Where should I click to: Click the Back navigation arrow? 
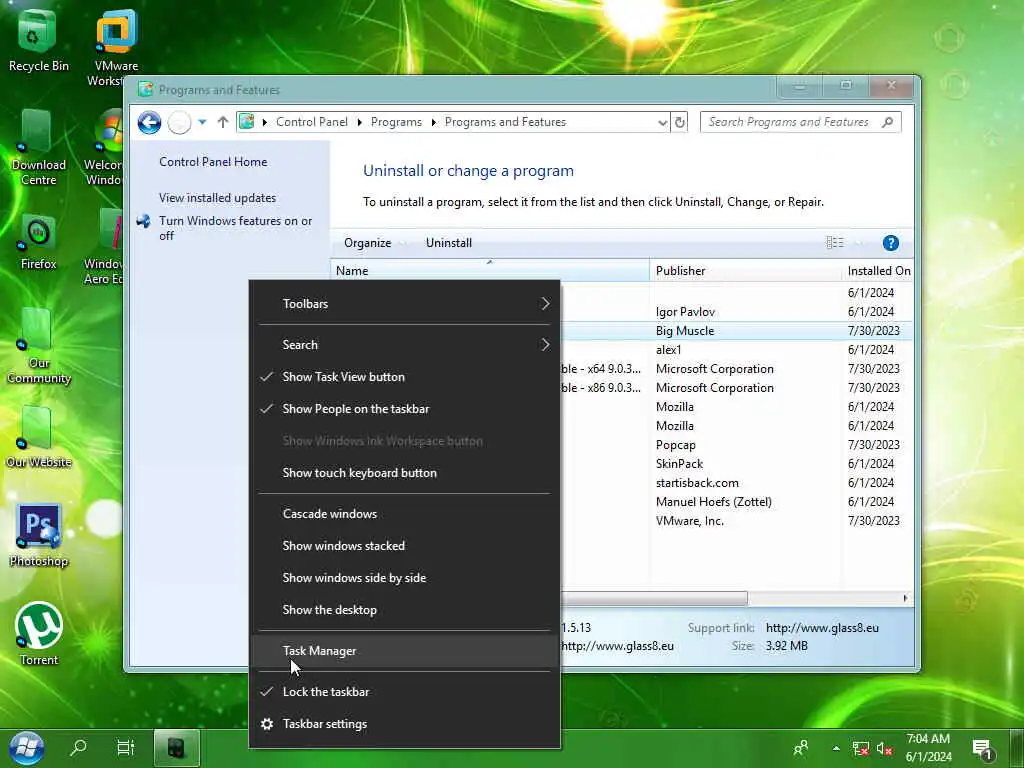coord(150,122)
